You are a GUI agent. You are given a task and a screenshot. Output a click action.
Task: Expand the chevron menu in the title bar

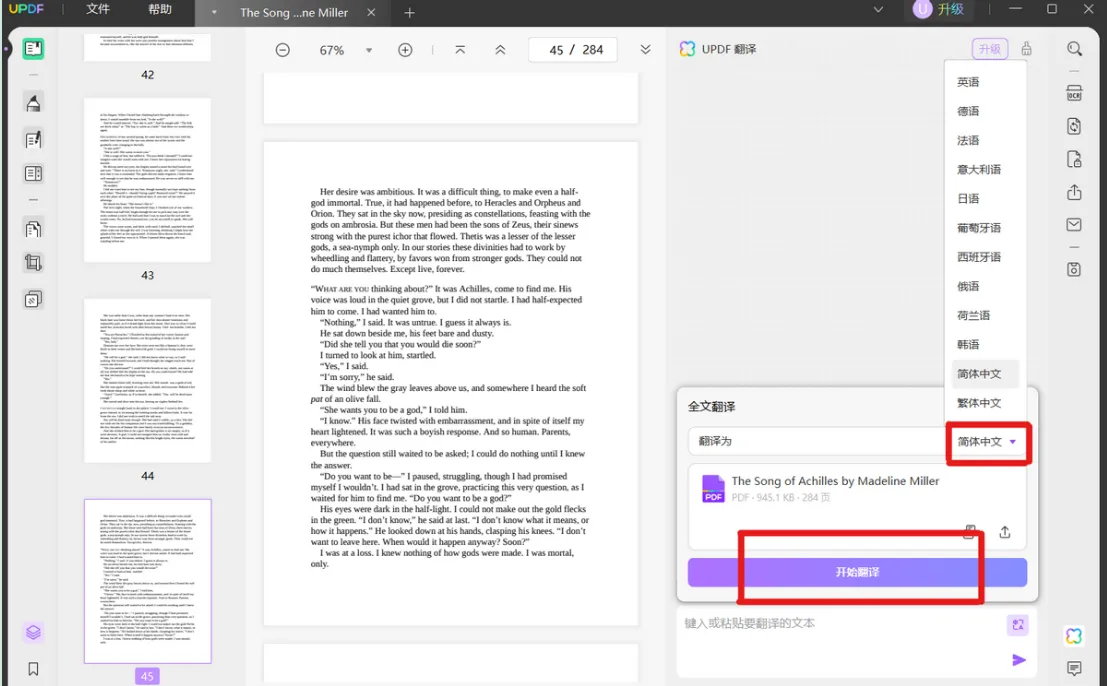(x=878, y=10)
